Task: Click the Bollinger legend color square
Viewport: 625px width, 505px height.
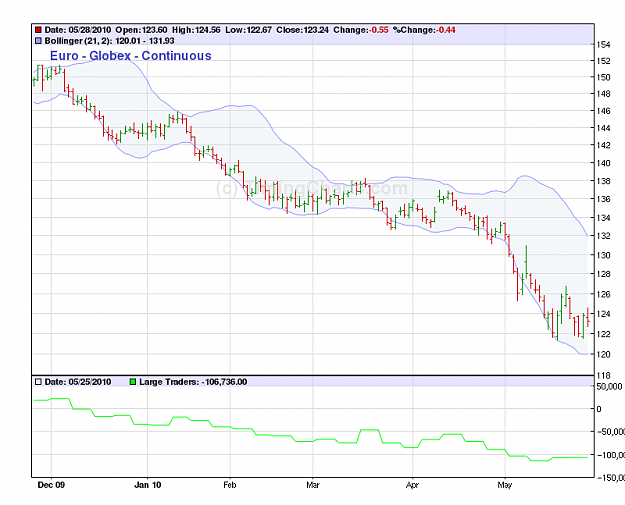Action: 38,41
